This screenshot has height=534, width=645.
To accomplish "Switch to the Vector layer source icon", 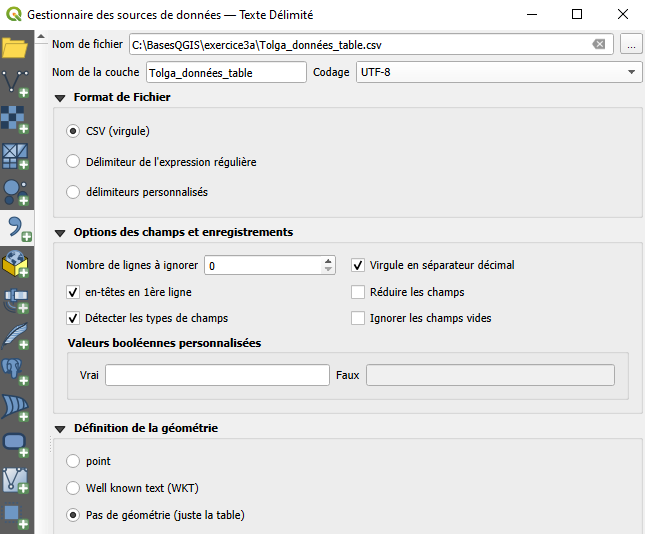I will [16, 84].
